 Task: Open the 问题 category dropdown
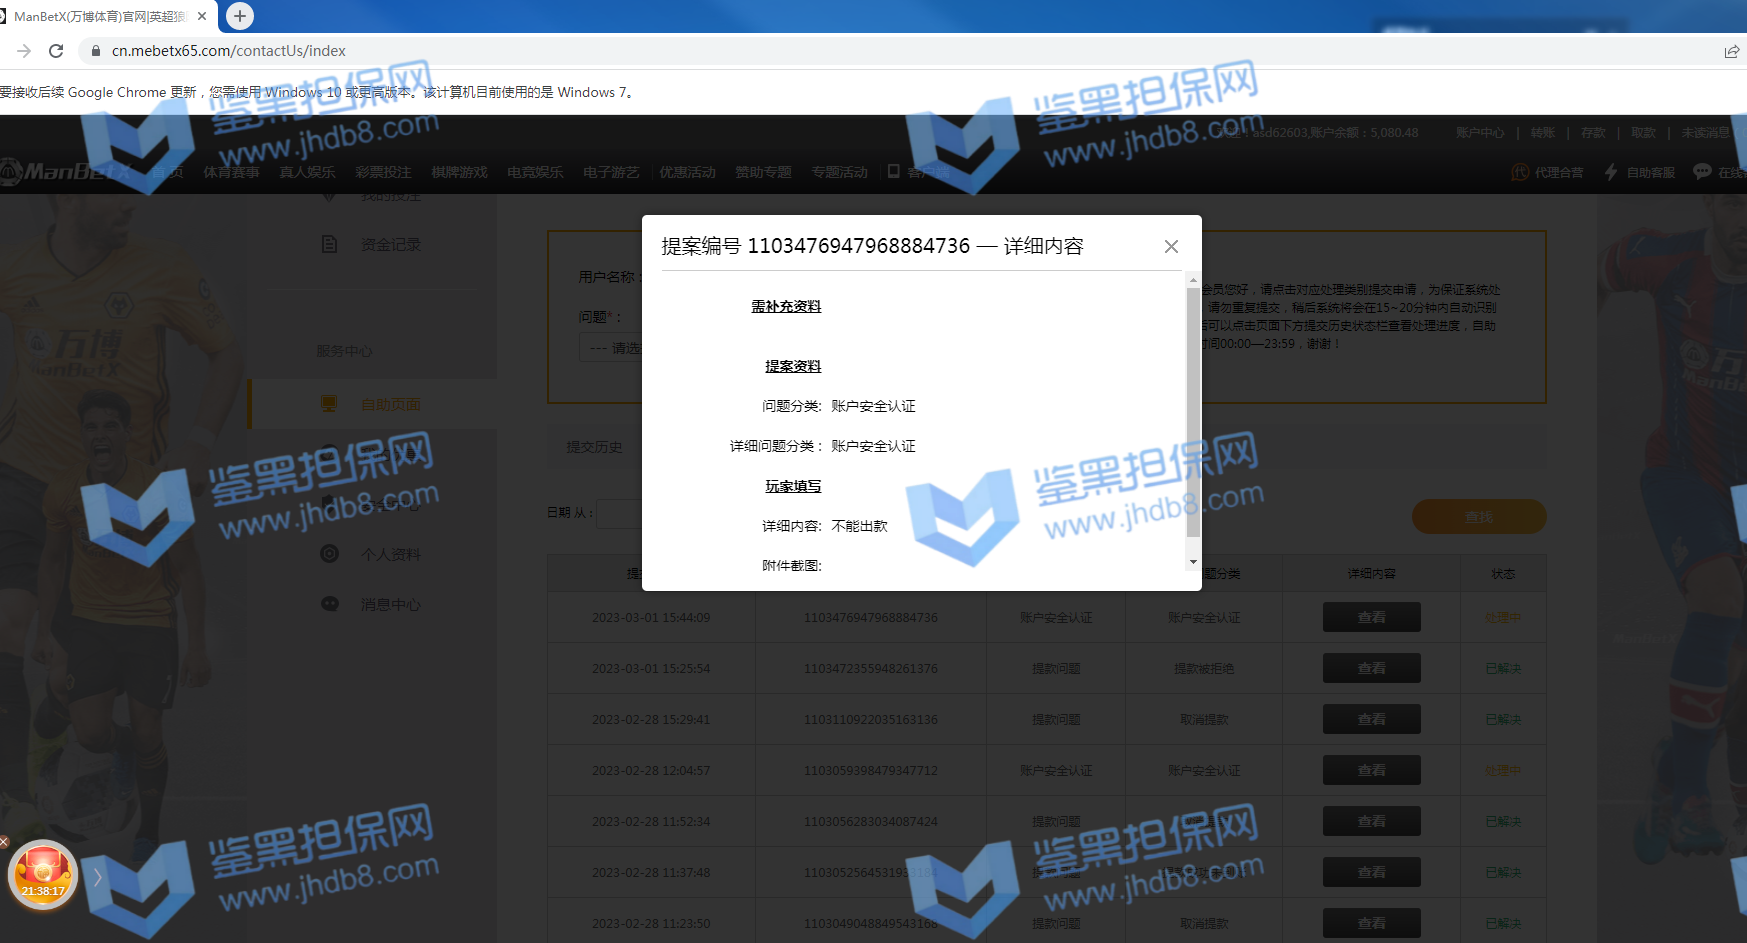click(x=610, y=348)
